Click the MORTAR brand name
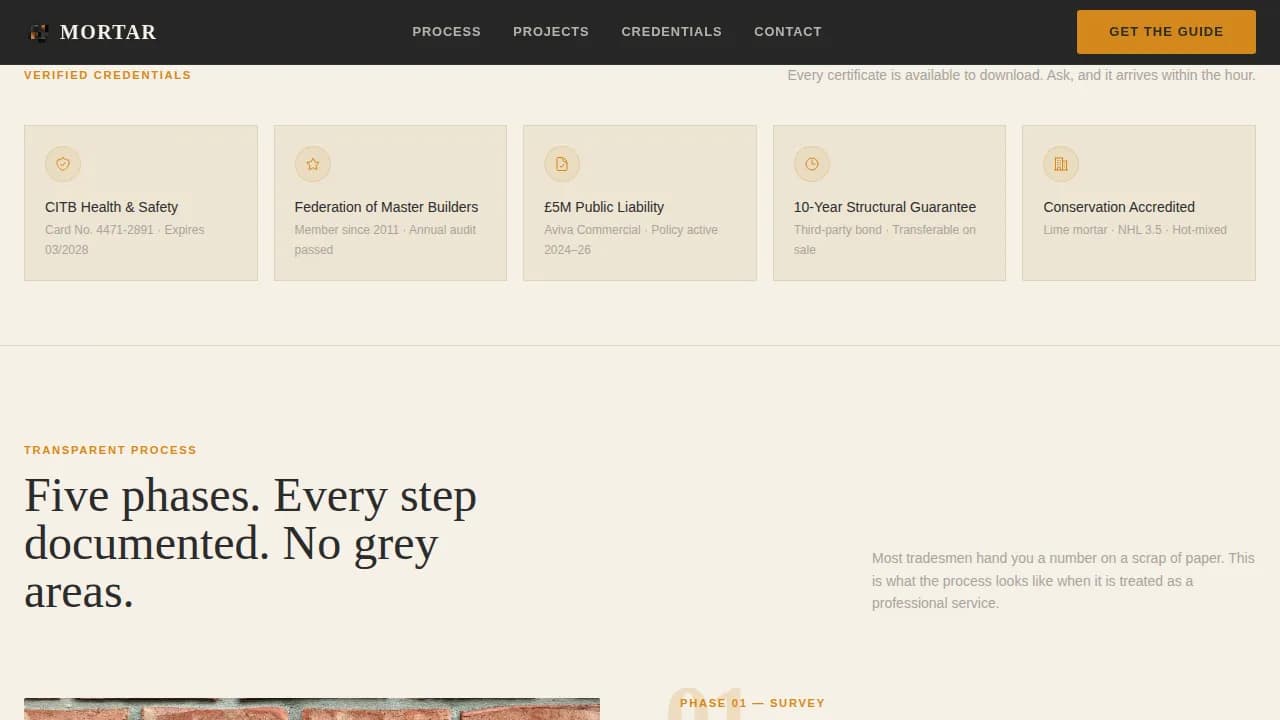The width and height of the screenshot is (1280, 720). (108, 32)
